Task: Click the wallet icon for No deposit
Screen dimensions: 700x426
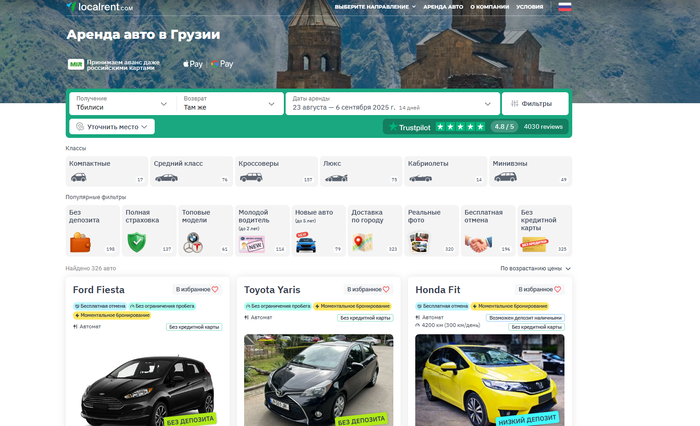Action: point(80,242)
